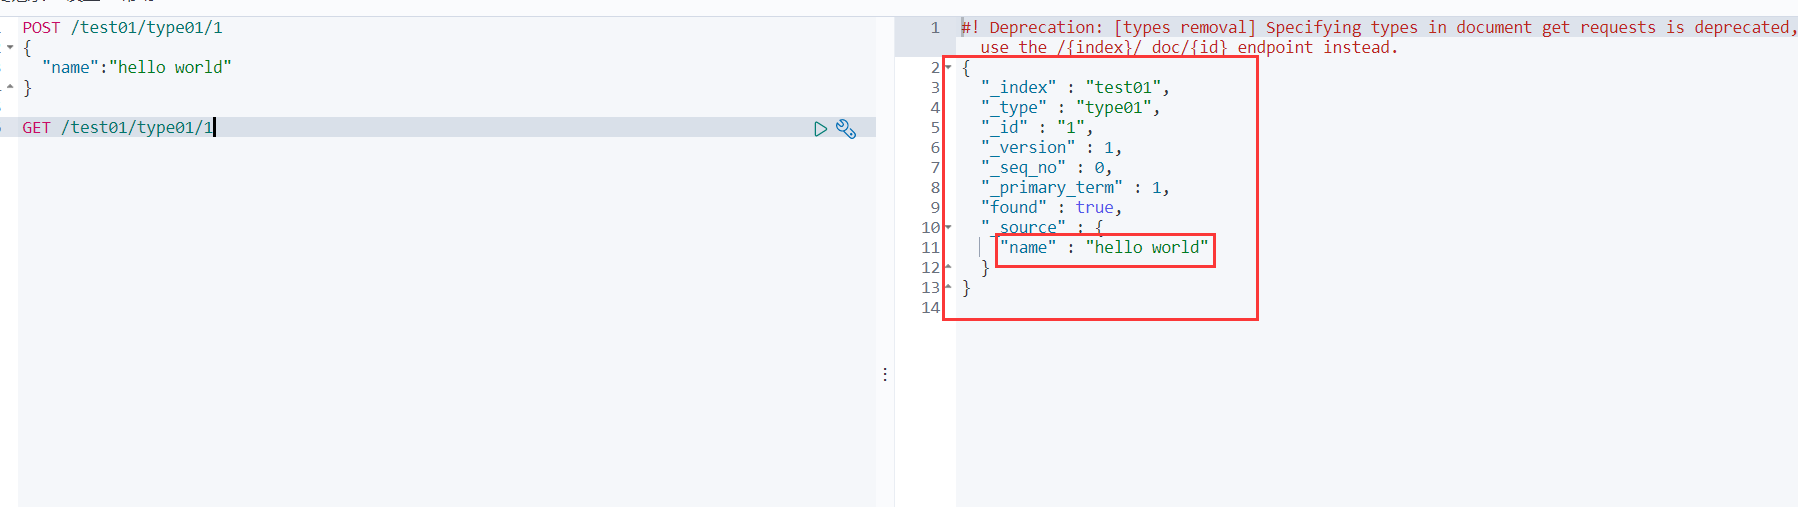Select line number 14 in response gutter
Viewport: 1798px width, 507px height.
coord(930,308)
